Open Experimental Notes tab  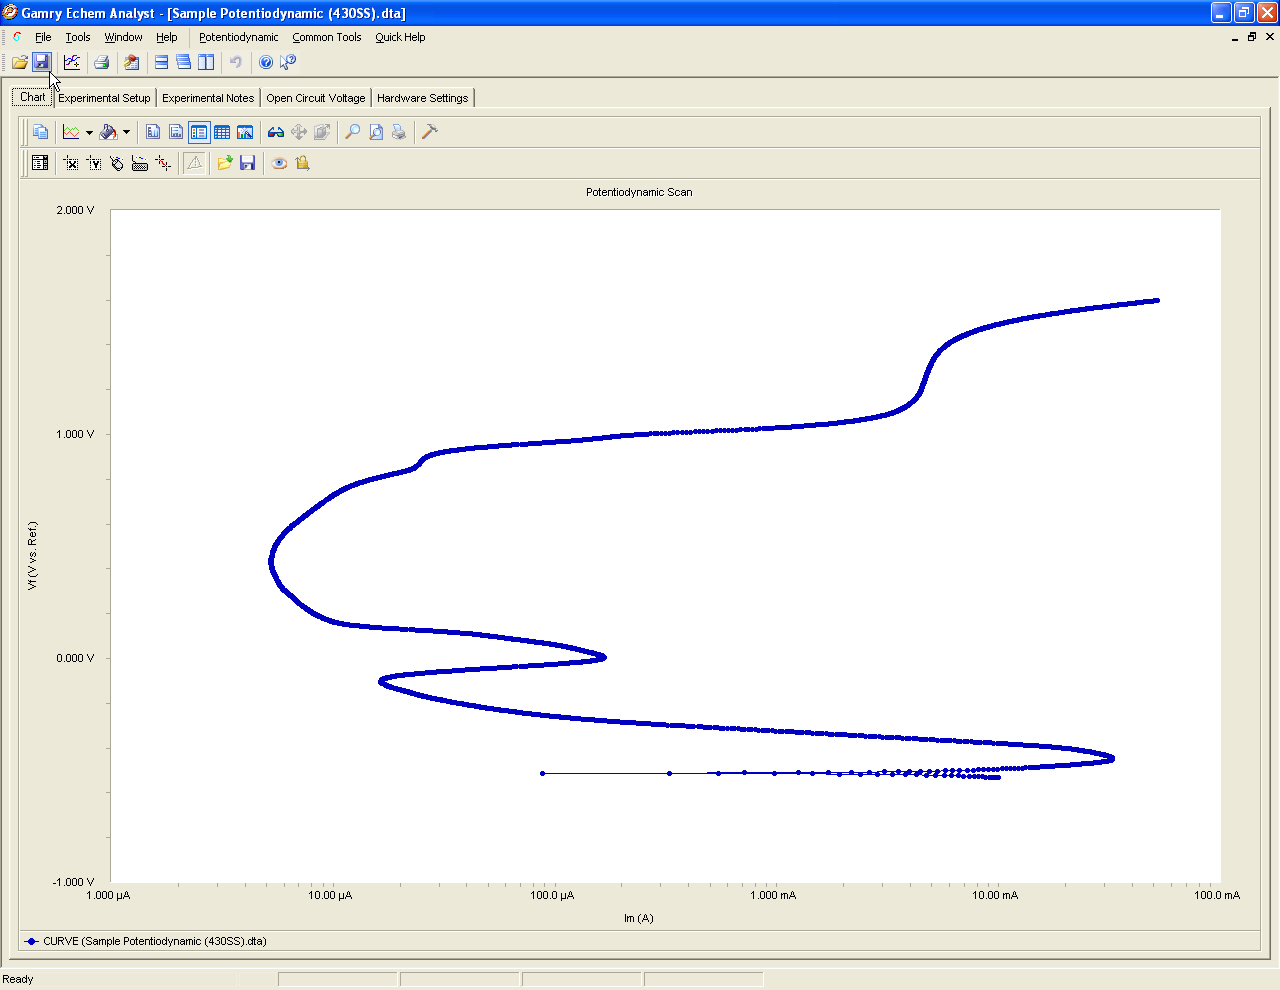tap(208, 98)
